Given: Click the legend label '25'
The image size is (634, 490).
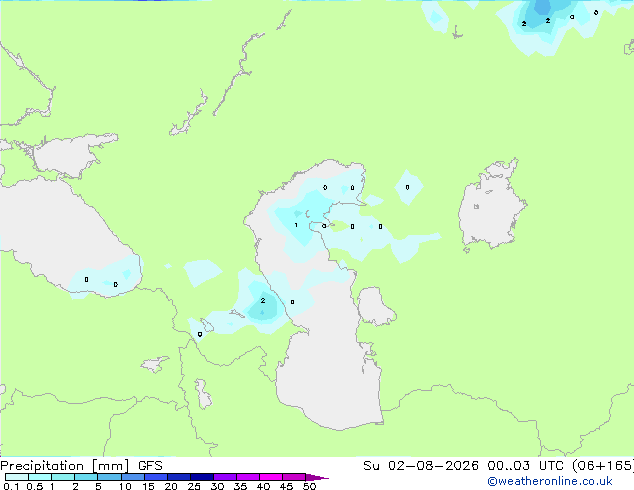Looking at the screenshot, I should pyautogui.click(x=194, y=486).
